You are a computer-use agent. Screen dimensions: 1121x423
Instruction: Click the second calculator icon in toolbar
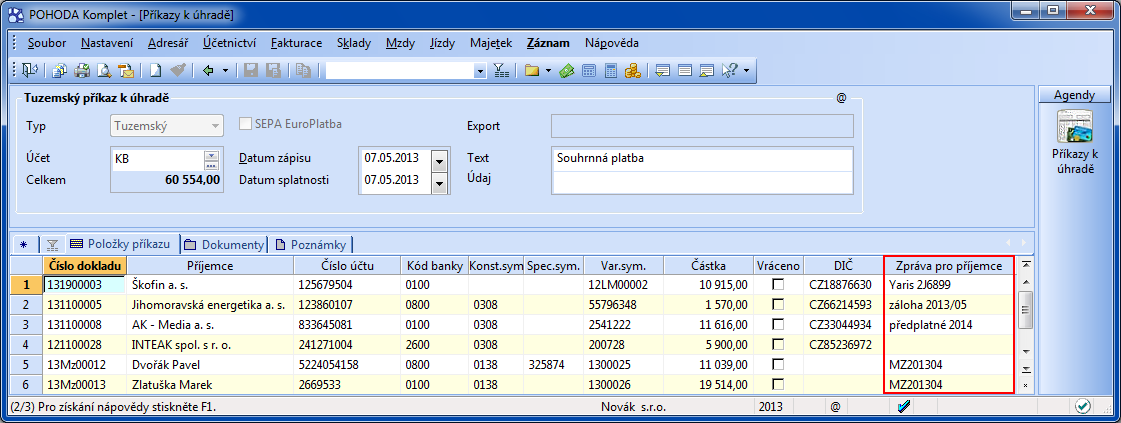coord(611,70)
